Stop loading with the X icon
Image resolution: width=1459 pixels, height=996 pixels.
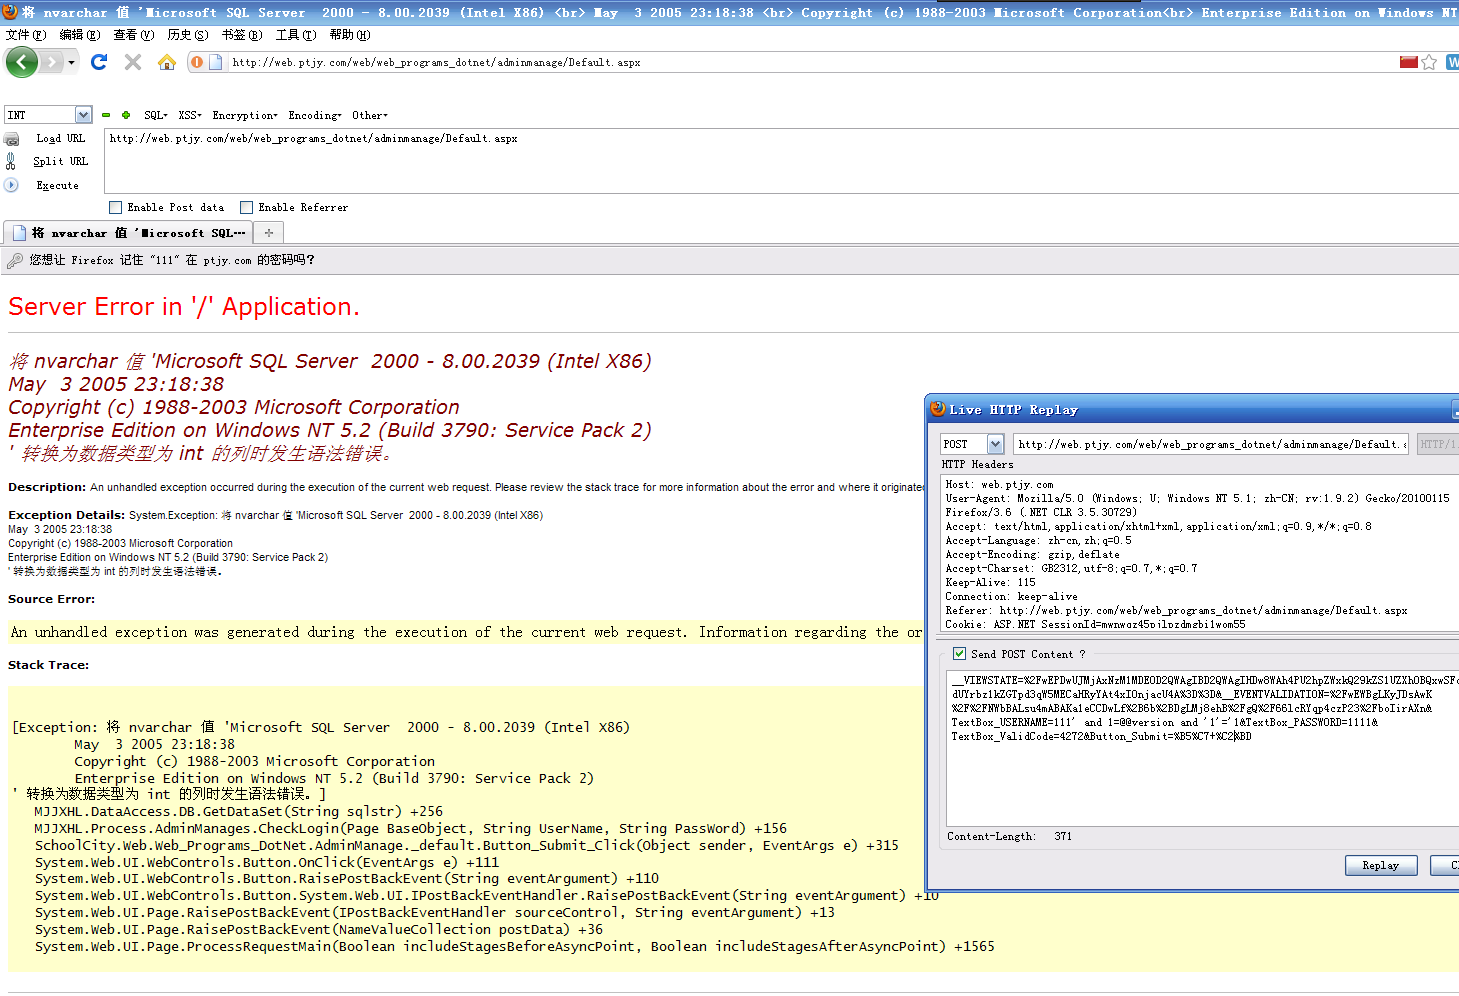pyautogui.click(x=133, y=62)
